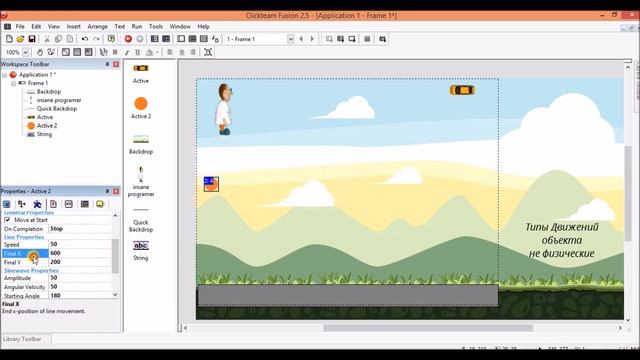Viewport: 640px width, 360px height.
Task: Click the Backdrop object thumbnail in list
Action: tap(141, 139)
